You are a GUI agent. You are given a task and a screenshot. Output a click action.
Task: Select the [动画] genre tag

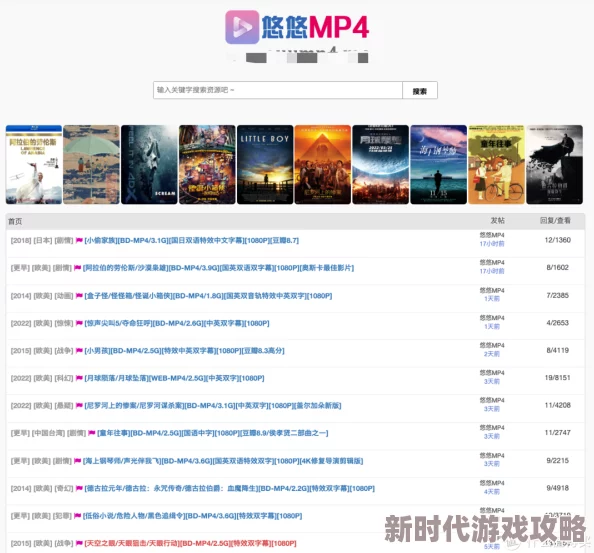(x=64, y=296)
